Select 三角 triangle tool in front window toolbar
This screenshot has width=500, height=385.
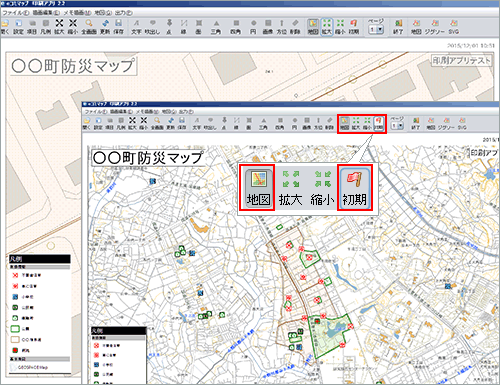[x=263, y=123]
